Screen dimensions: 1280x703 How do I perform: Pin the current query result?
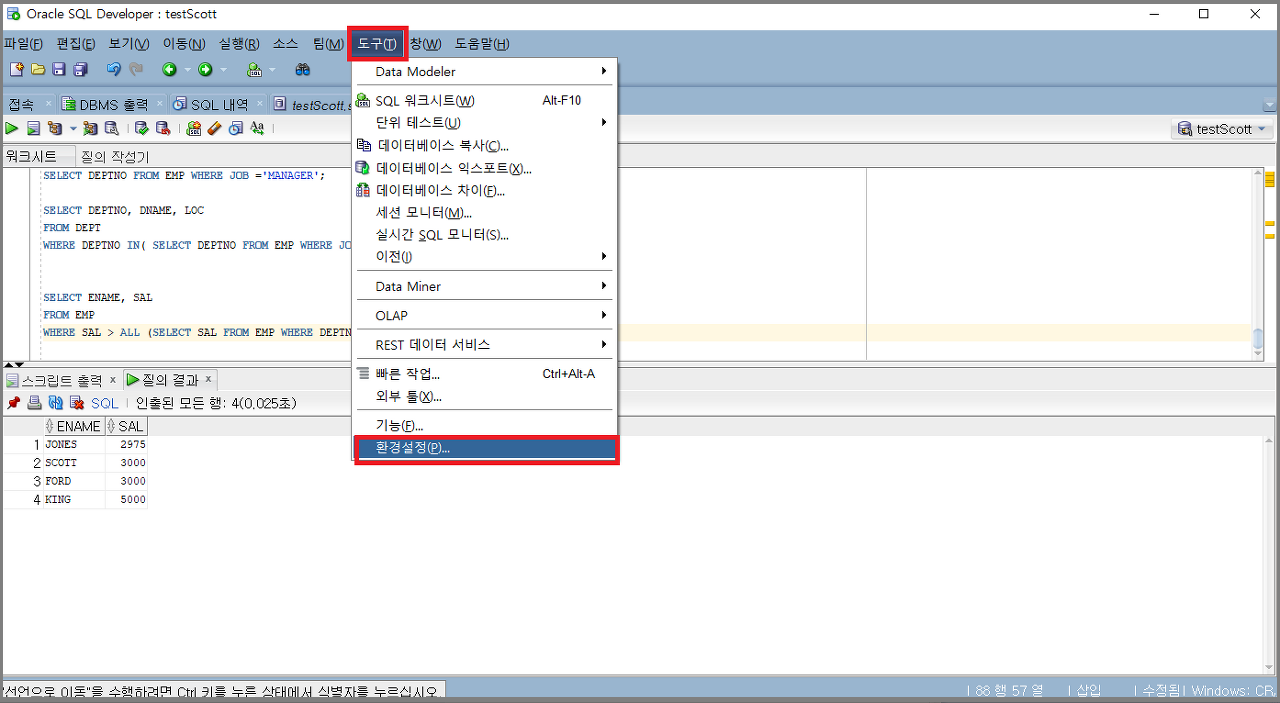pyautogui.click(x=13, y=402)
